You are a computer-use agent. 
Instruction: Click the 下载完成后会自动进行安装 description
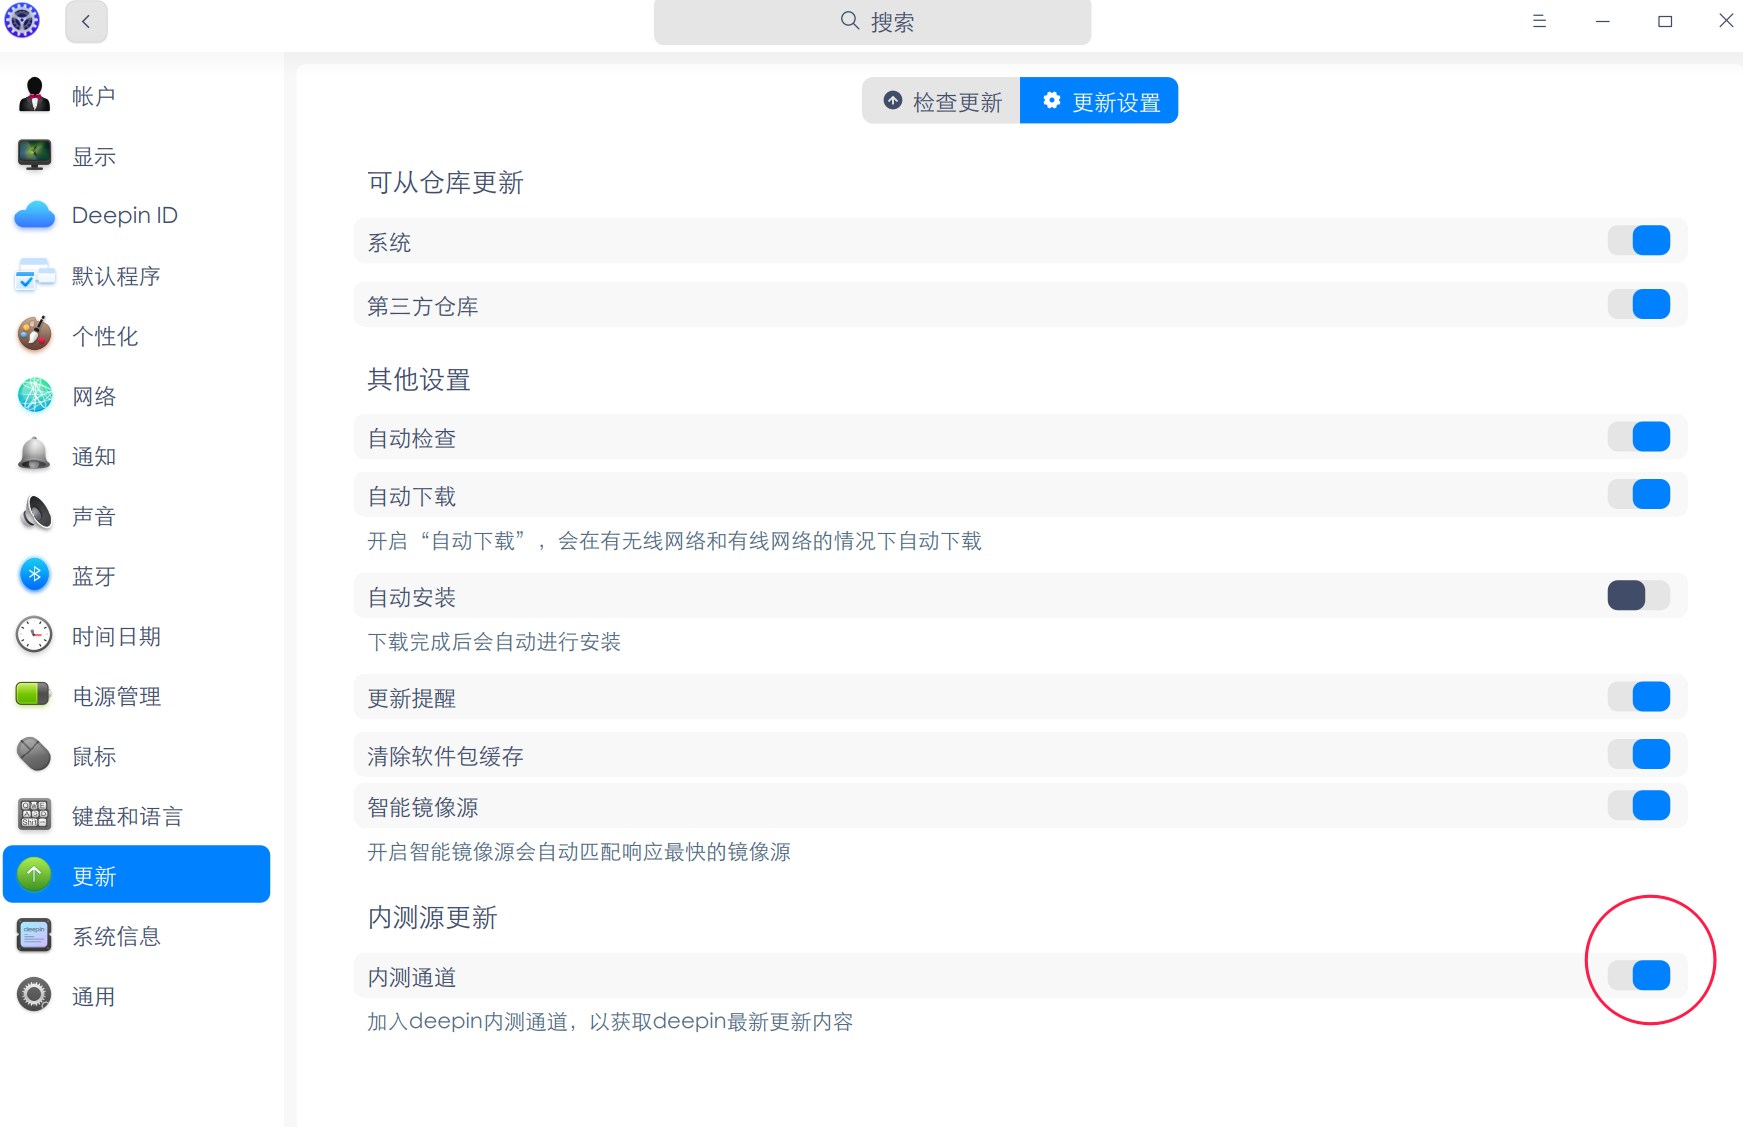494,641
